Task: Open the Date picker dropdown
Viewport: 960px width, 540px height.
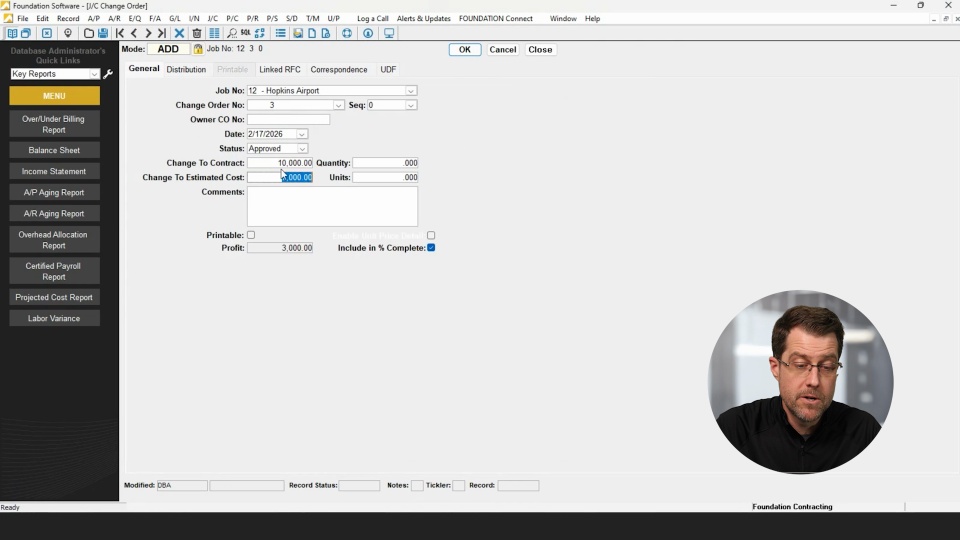Action: pos(302,134)
